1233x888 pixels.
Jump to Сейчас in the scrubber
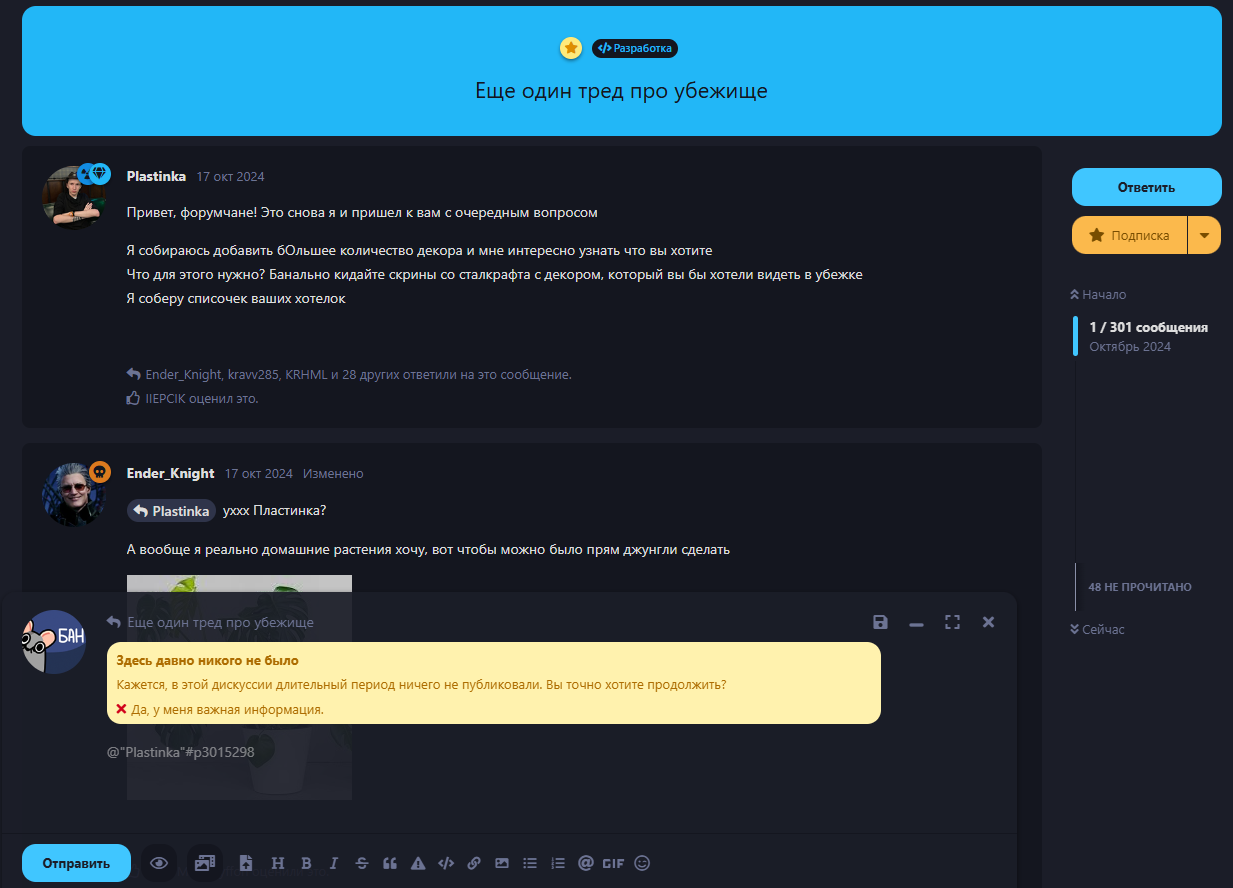click(1097, 629)
